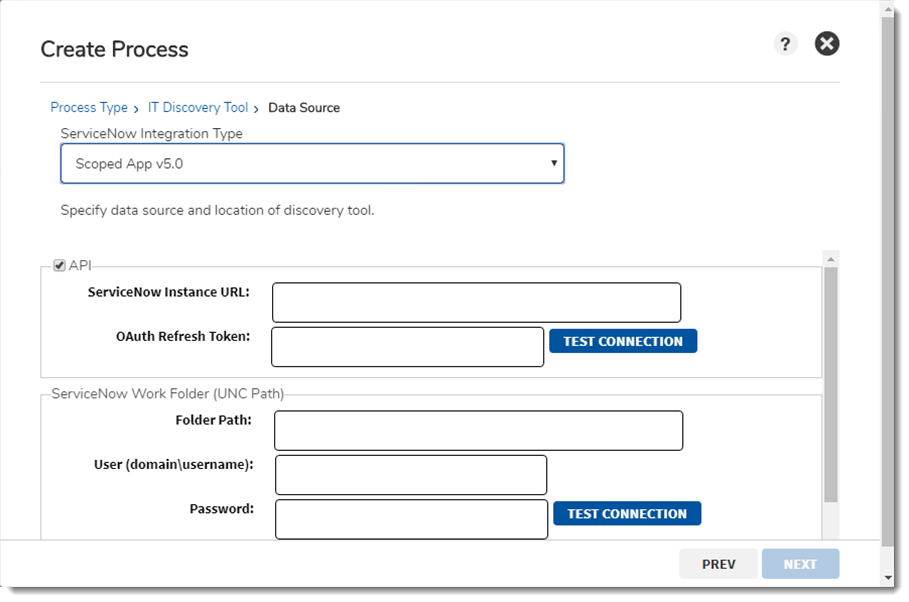The image size is (909, 602).
Task: Test connection for the OAuth token
Action: pyautogui.click(x=622, y=341)
